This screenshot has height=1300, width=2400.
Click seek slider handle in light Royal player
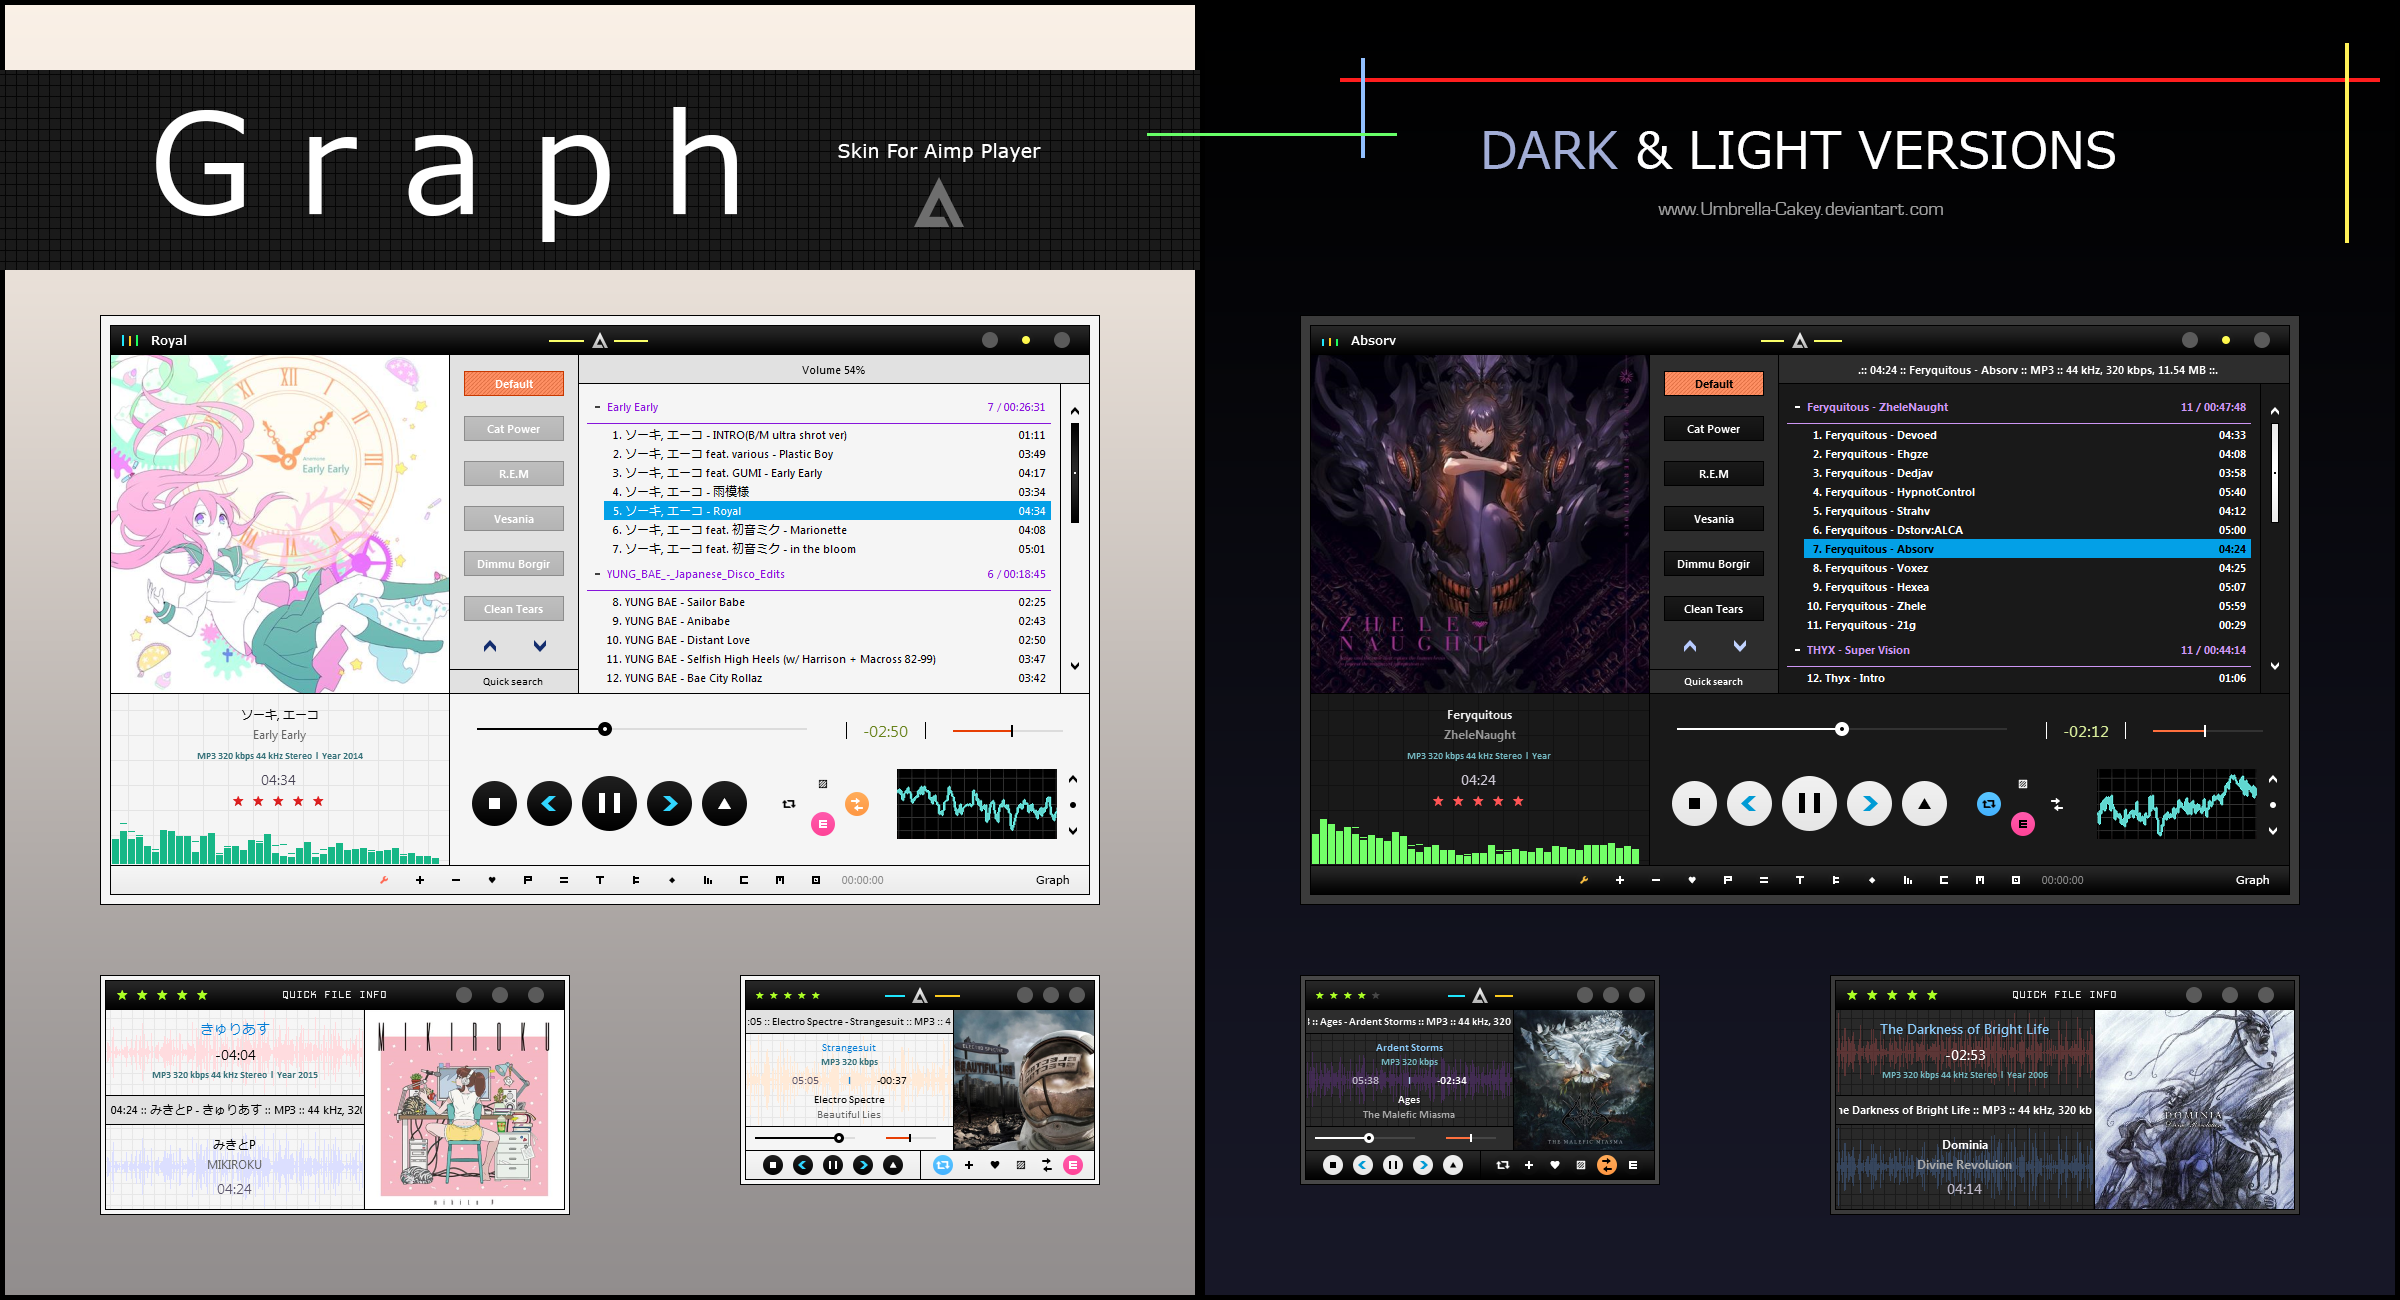(x=605, y=729)
